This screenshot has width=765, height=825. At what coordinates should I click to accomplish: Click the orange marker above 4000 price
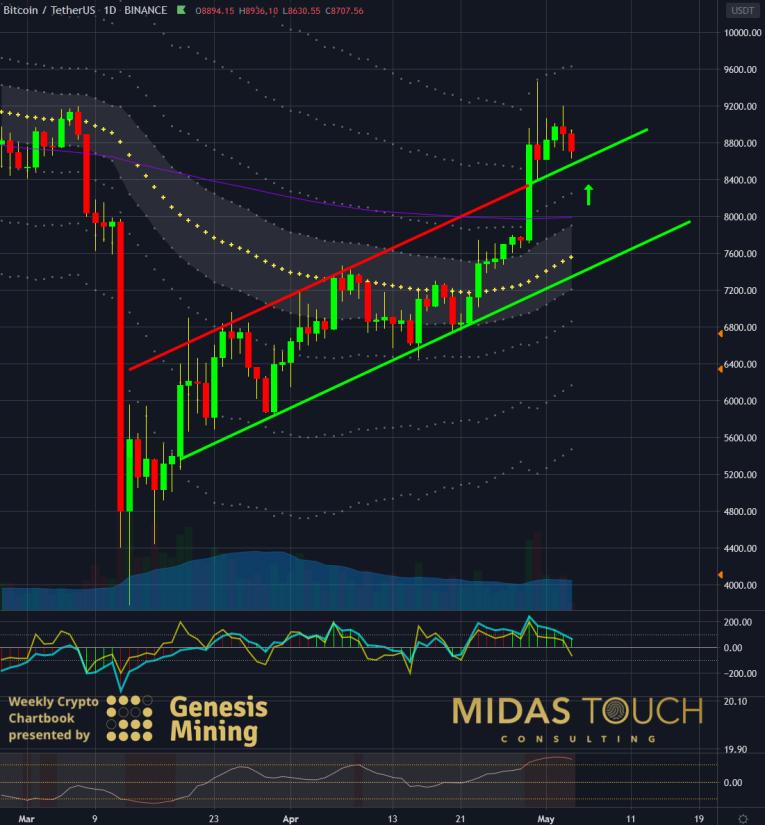[x=720, y=574]
